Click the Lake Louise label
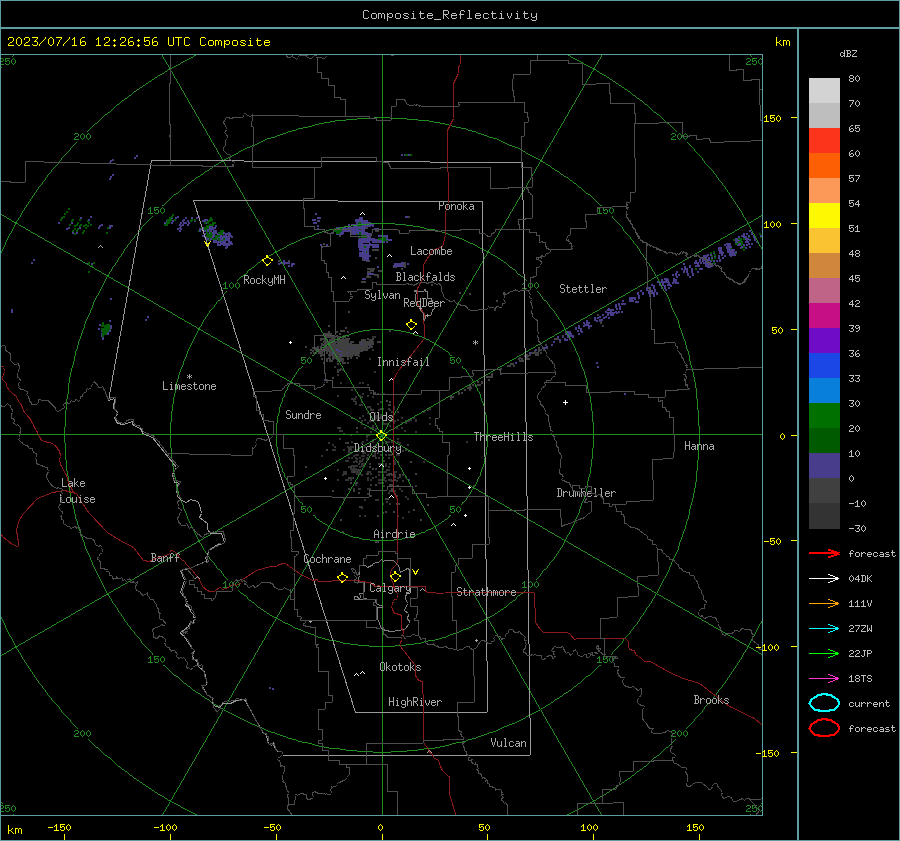 point(77,491)
